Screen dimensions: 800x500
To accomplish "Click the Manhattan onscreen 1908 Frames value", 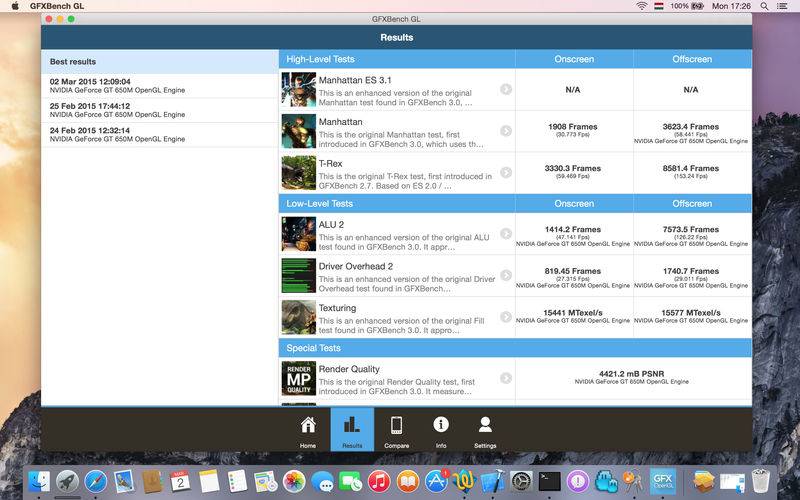I will click(x=572, y=127).
